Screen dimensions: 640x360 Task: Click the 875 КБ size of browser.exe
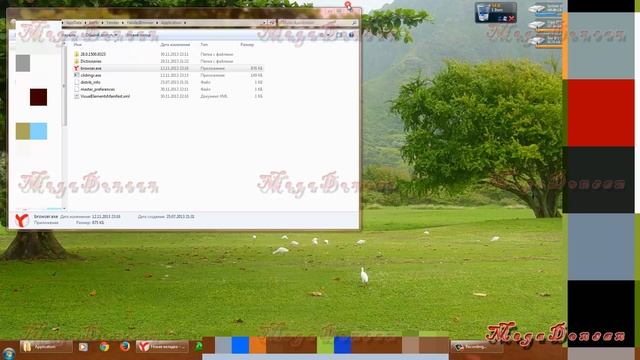256,68
